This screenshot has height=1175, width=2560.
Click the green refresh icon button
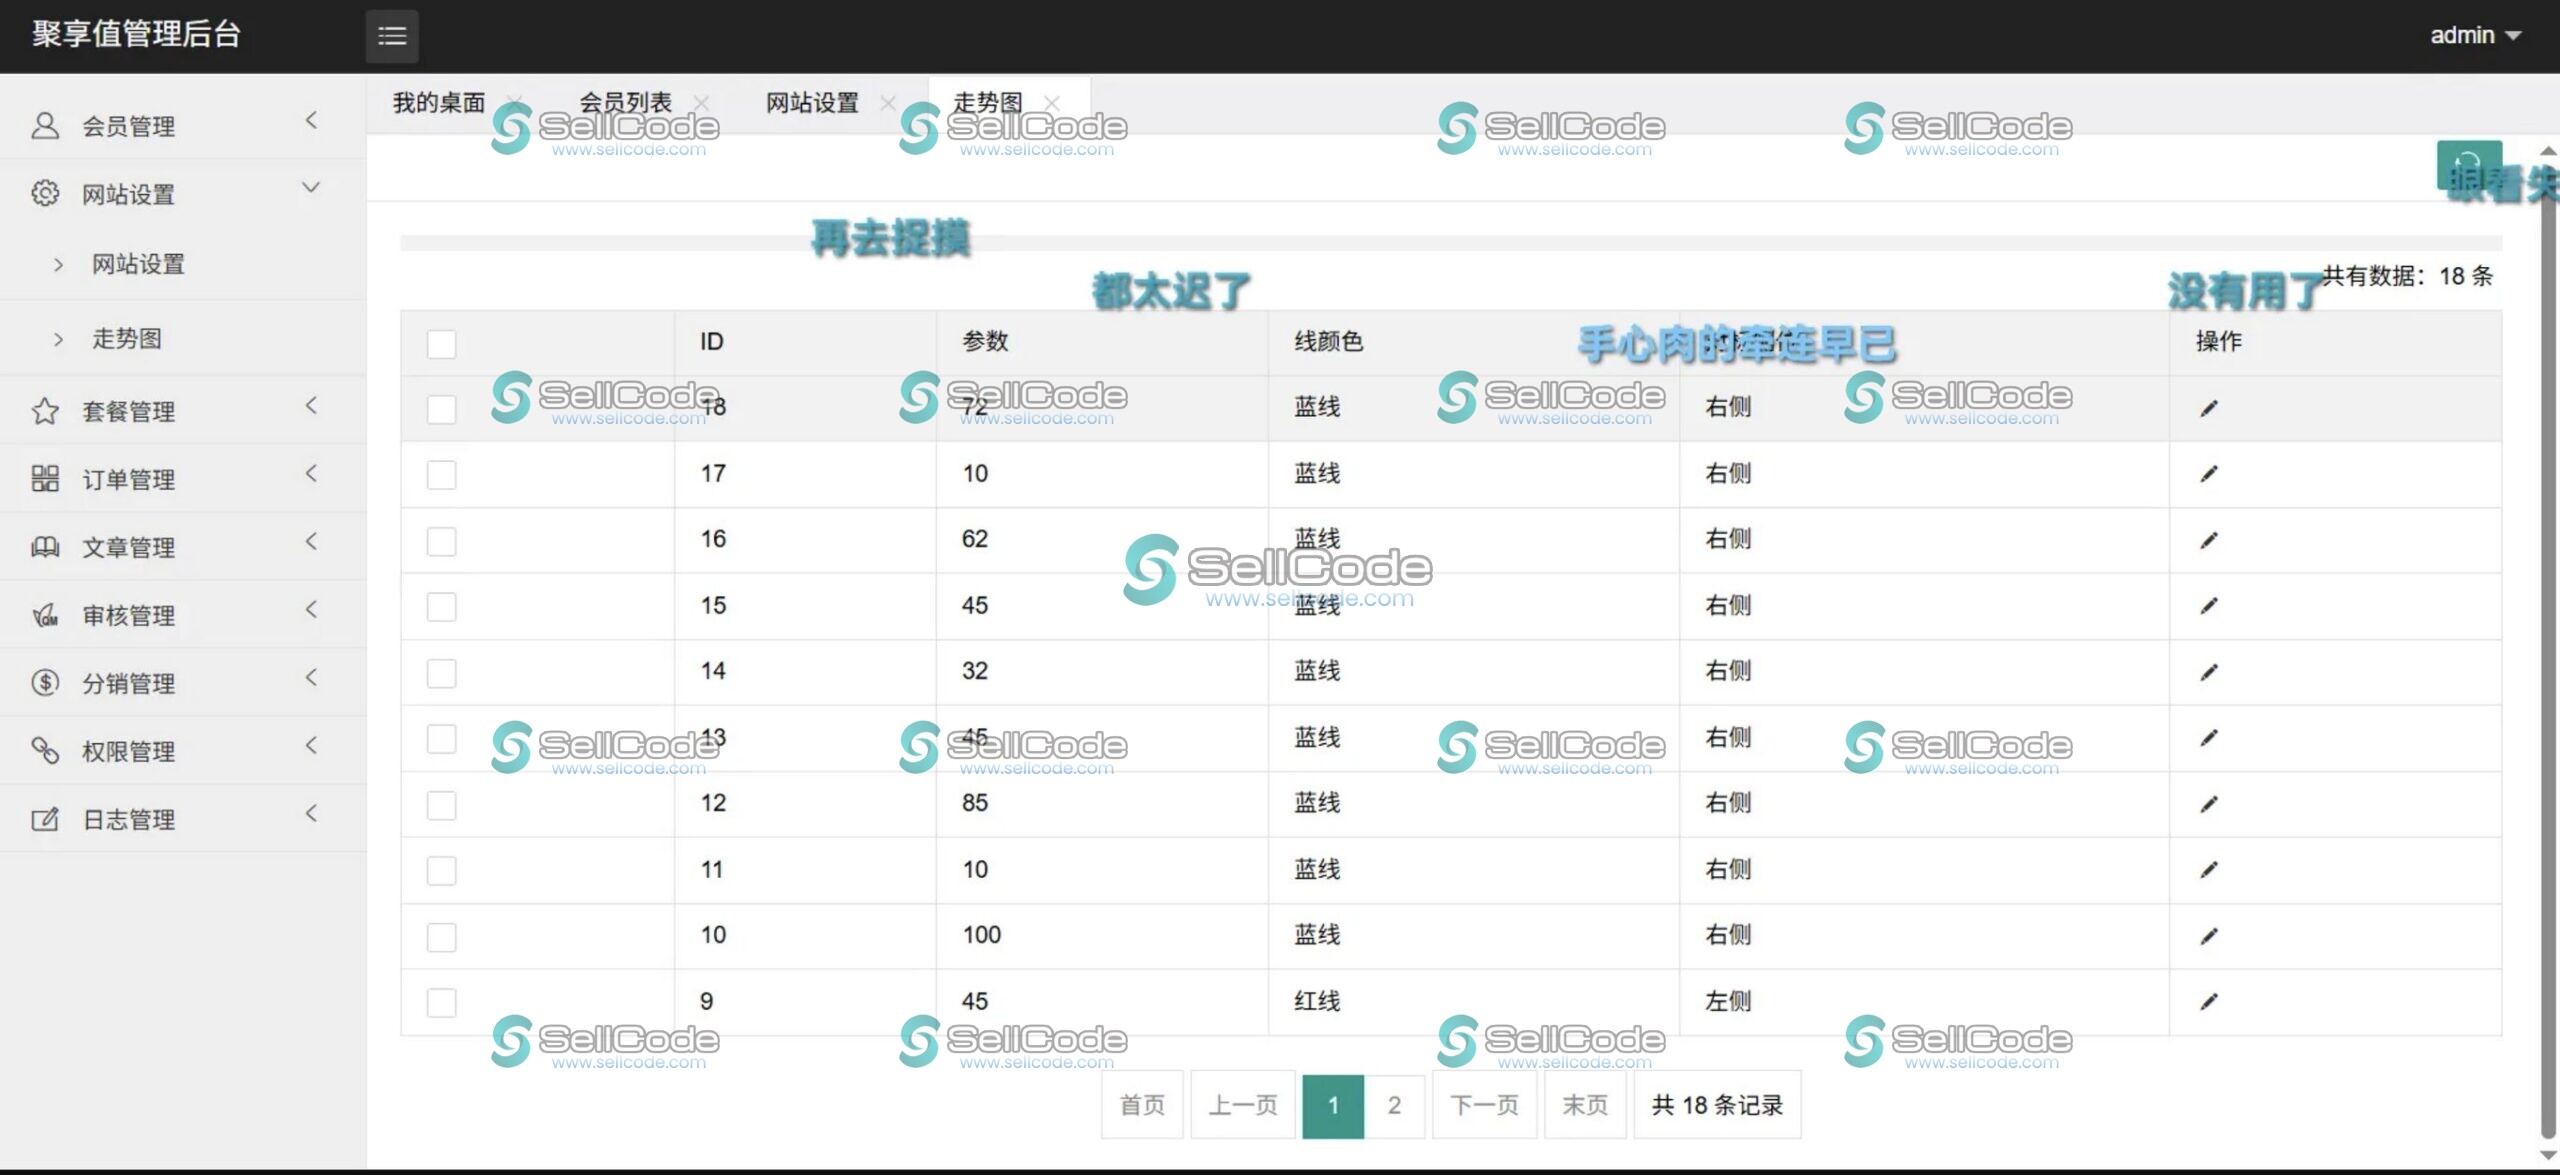coord(2468,164)
